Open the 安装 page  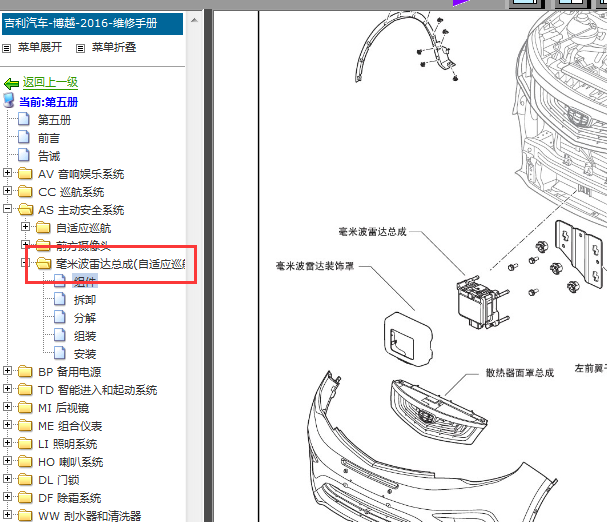(85, 354)
